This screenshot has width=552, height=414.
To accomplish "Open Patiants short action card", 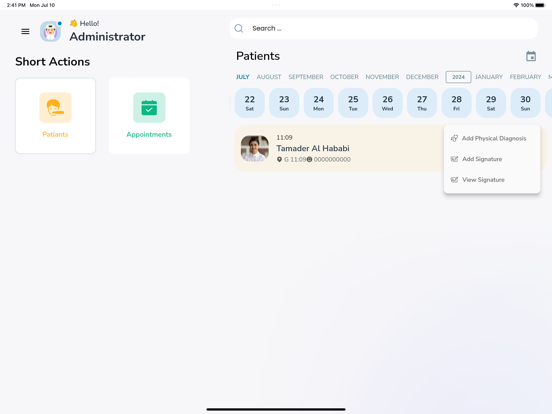I will pos(55,116).
